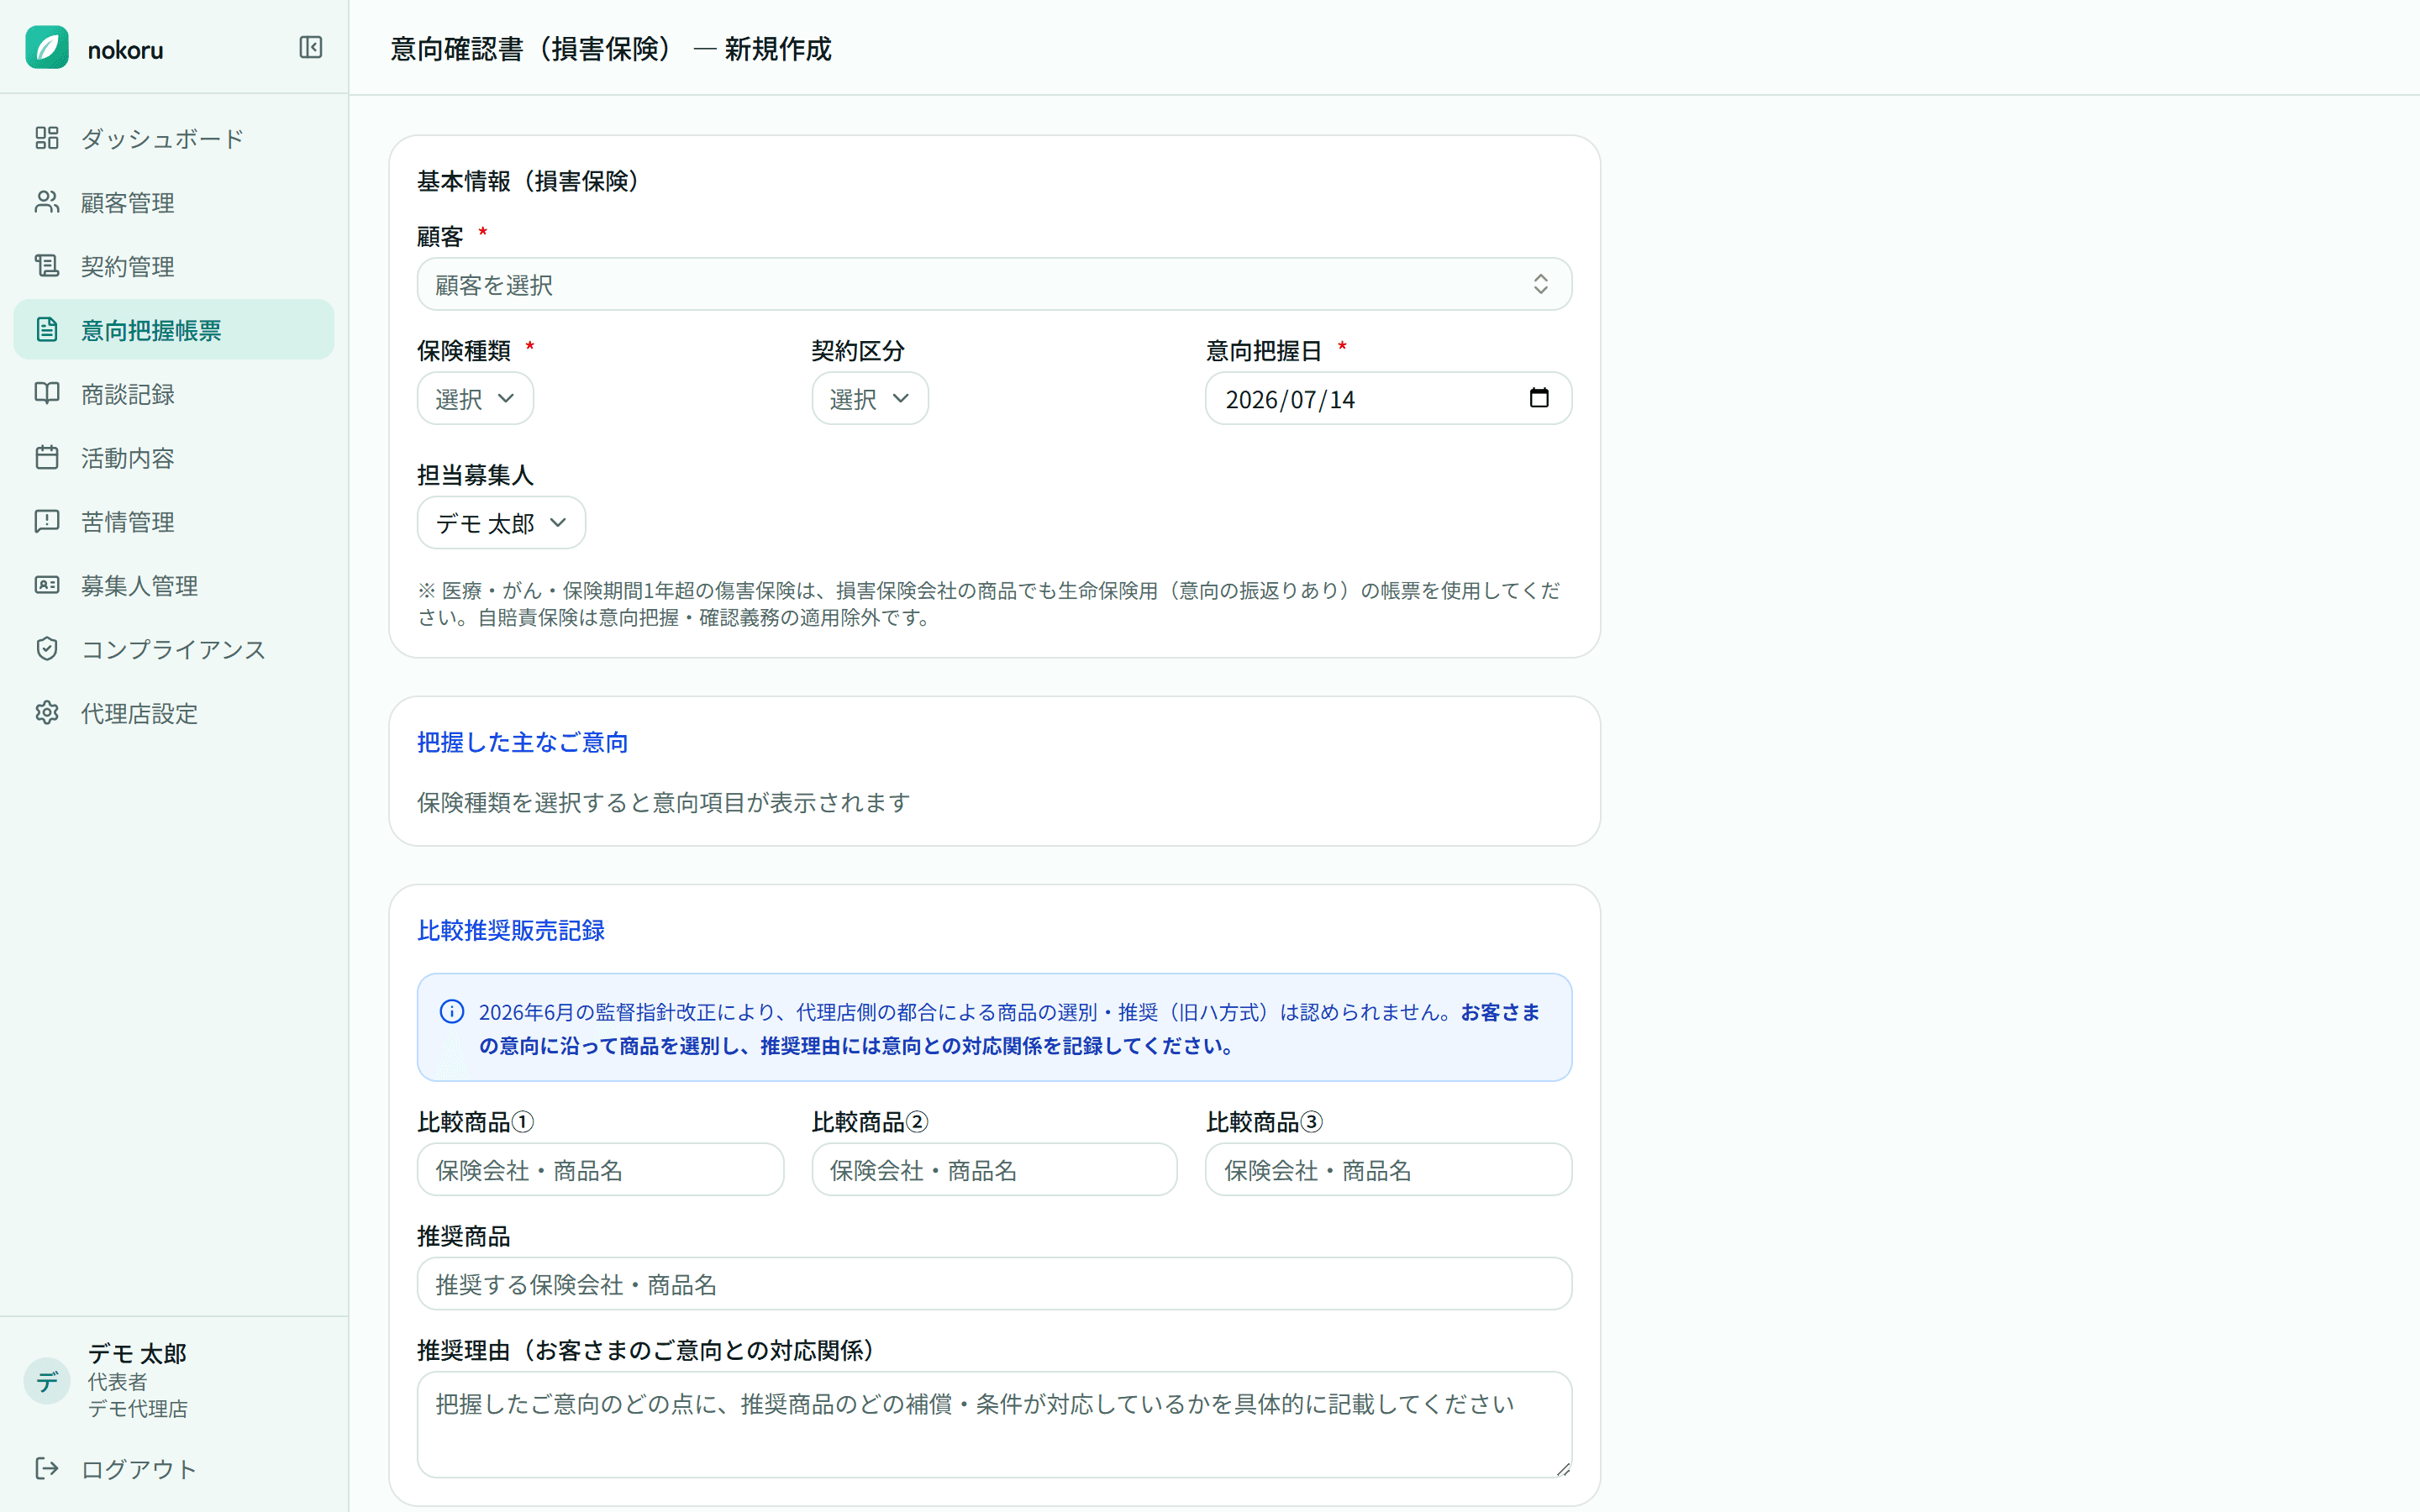Focus the 比較商品② input
The height and width of the screenshot is (1512, 2420).
tap(994, 1170)
